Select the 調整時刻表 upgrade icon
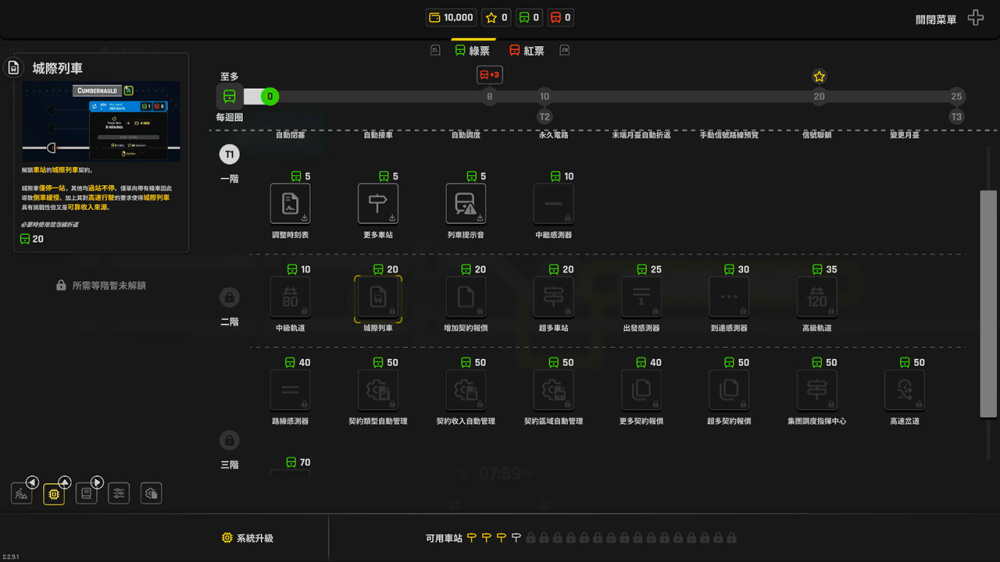Image resolution: width=1000 pixels, height=562 pixels. (x=290, y=203)
